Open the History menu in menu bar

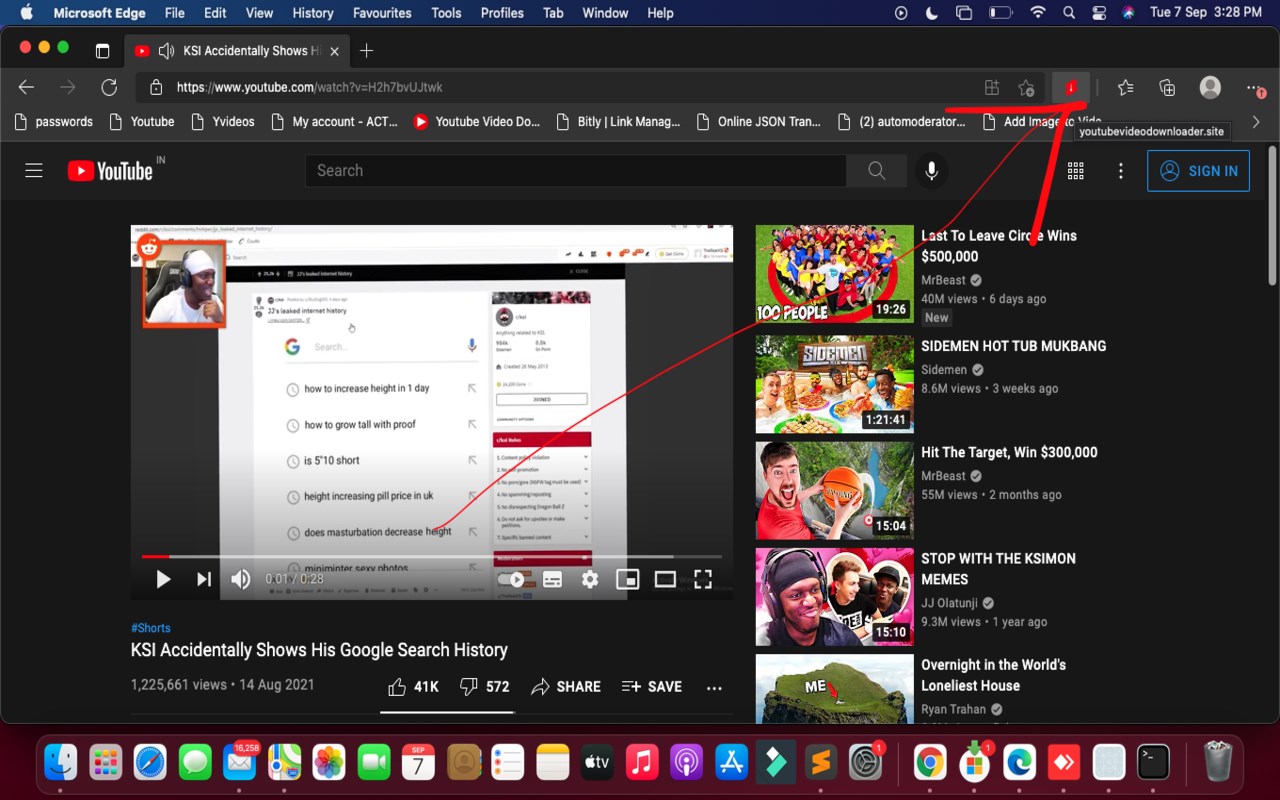click(x=312, y=13)
